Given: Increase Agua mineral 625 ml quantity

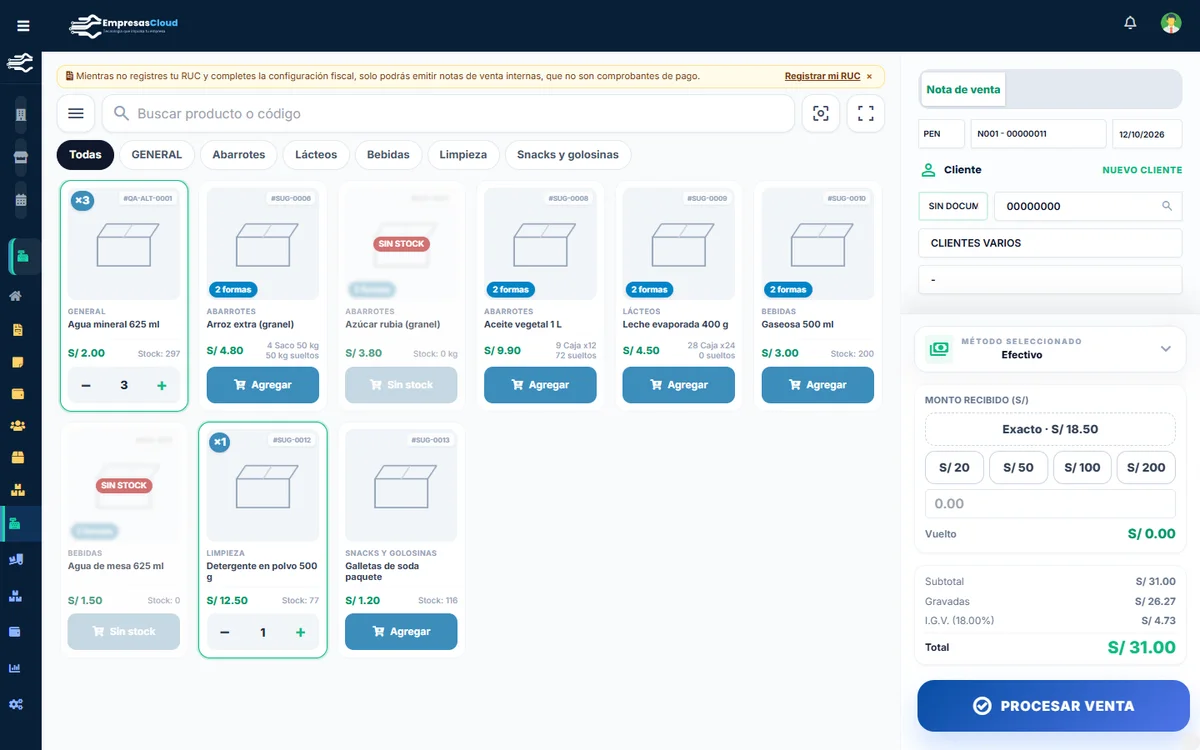Looking at the screenshot, I should tap(162, 385).
